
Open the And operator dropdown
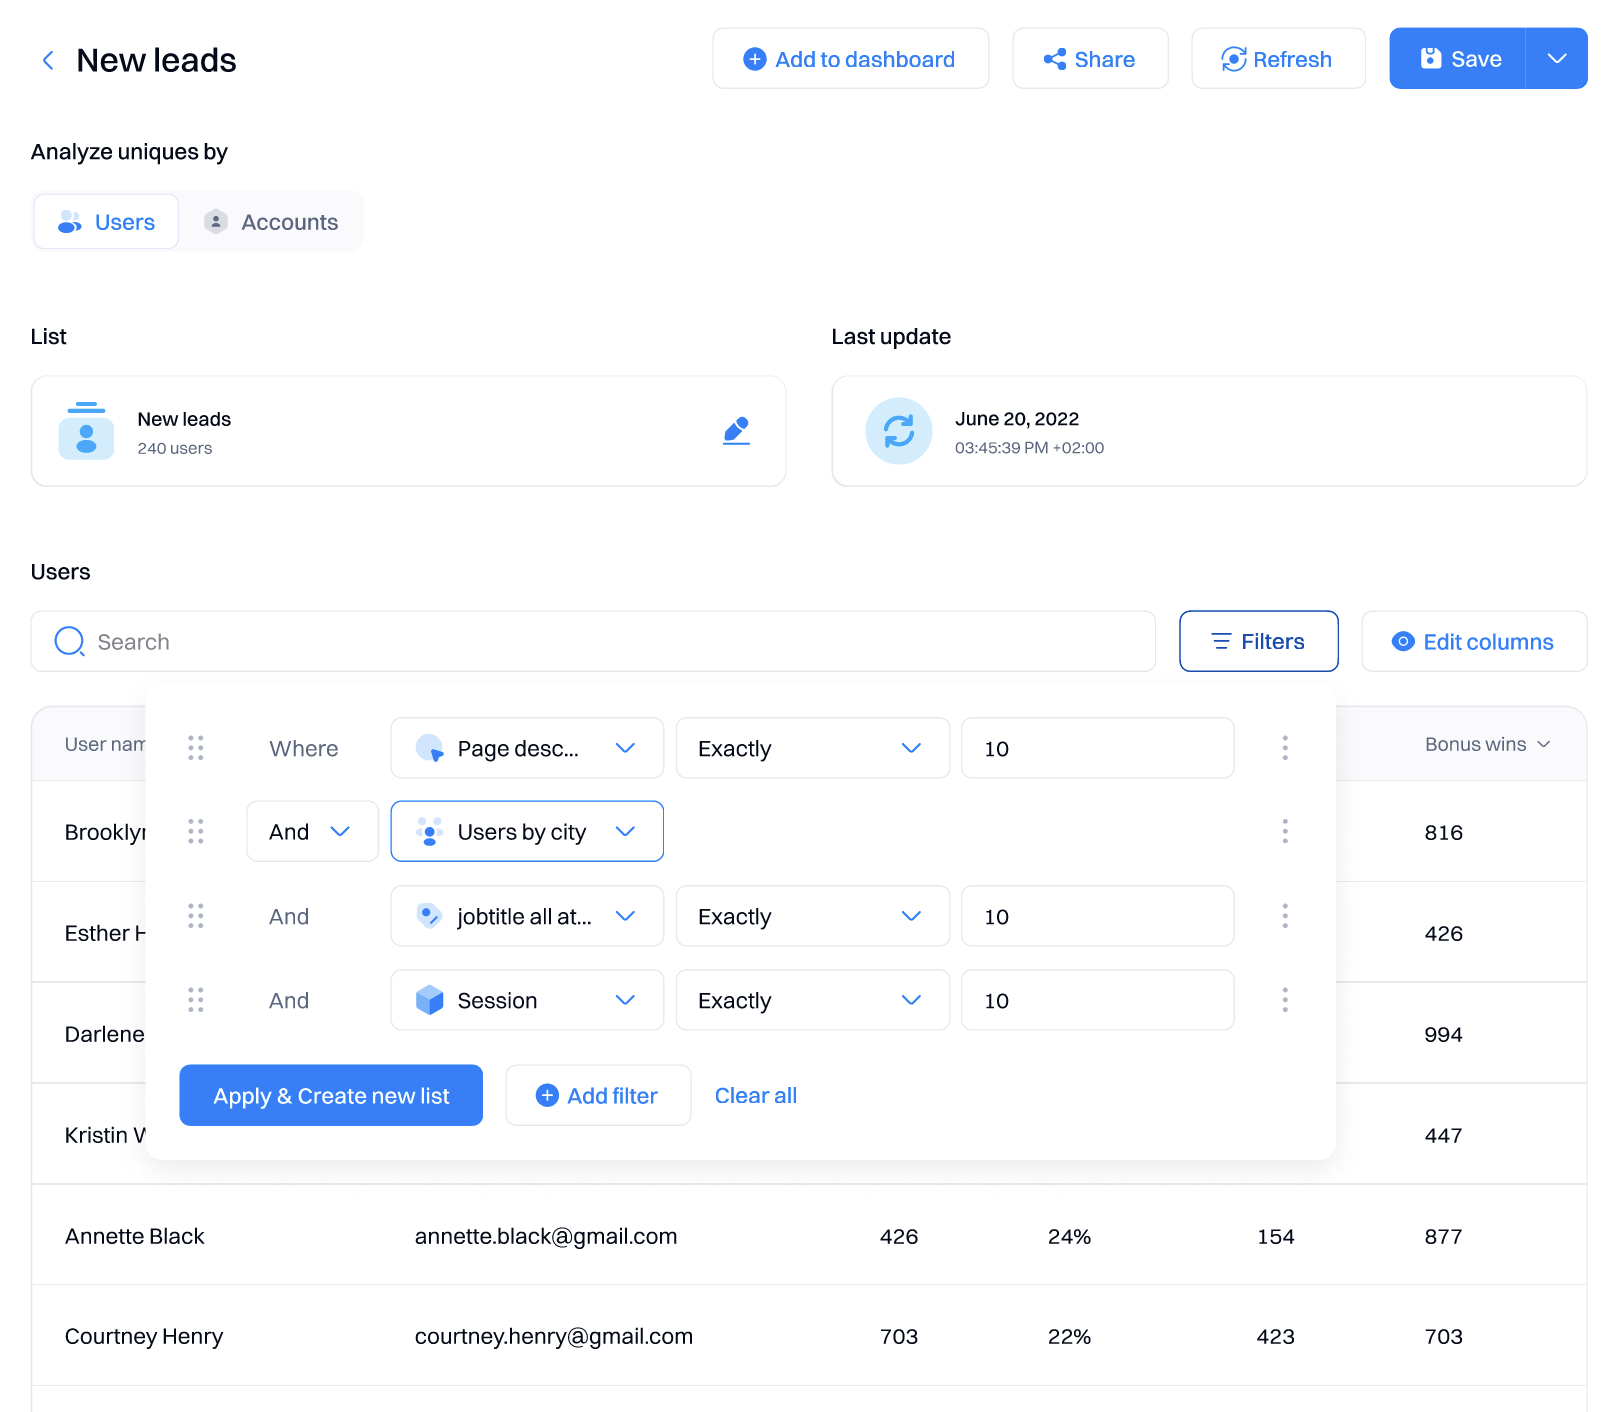pyautogui.click(x=312, y=831)
